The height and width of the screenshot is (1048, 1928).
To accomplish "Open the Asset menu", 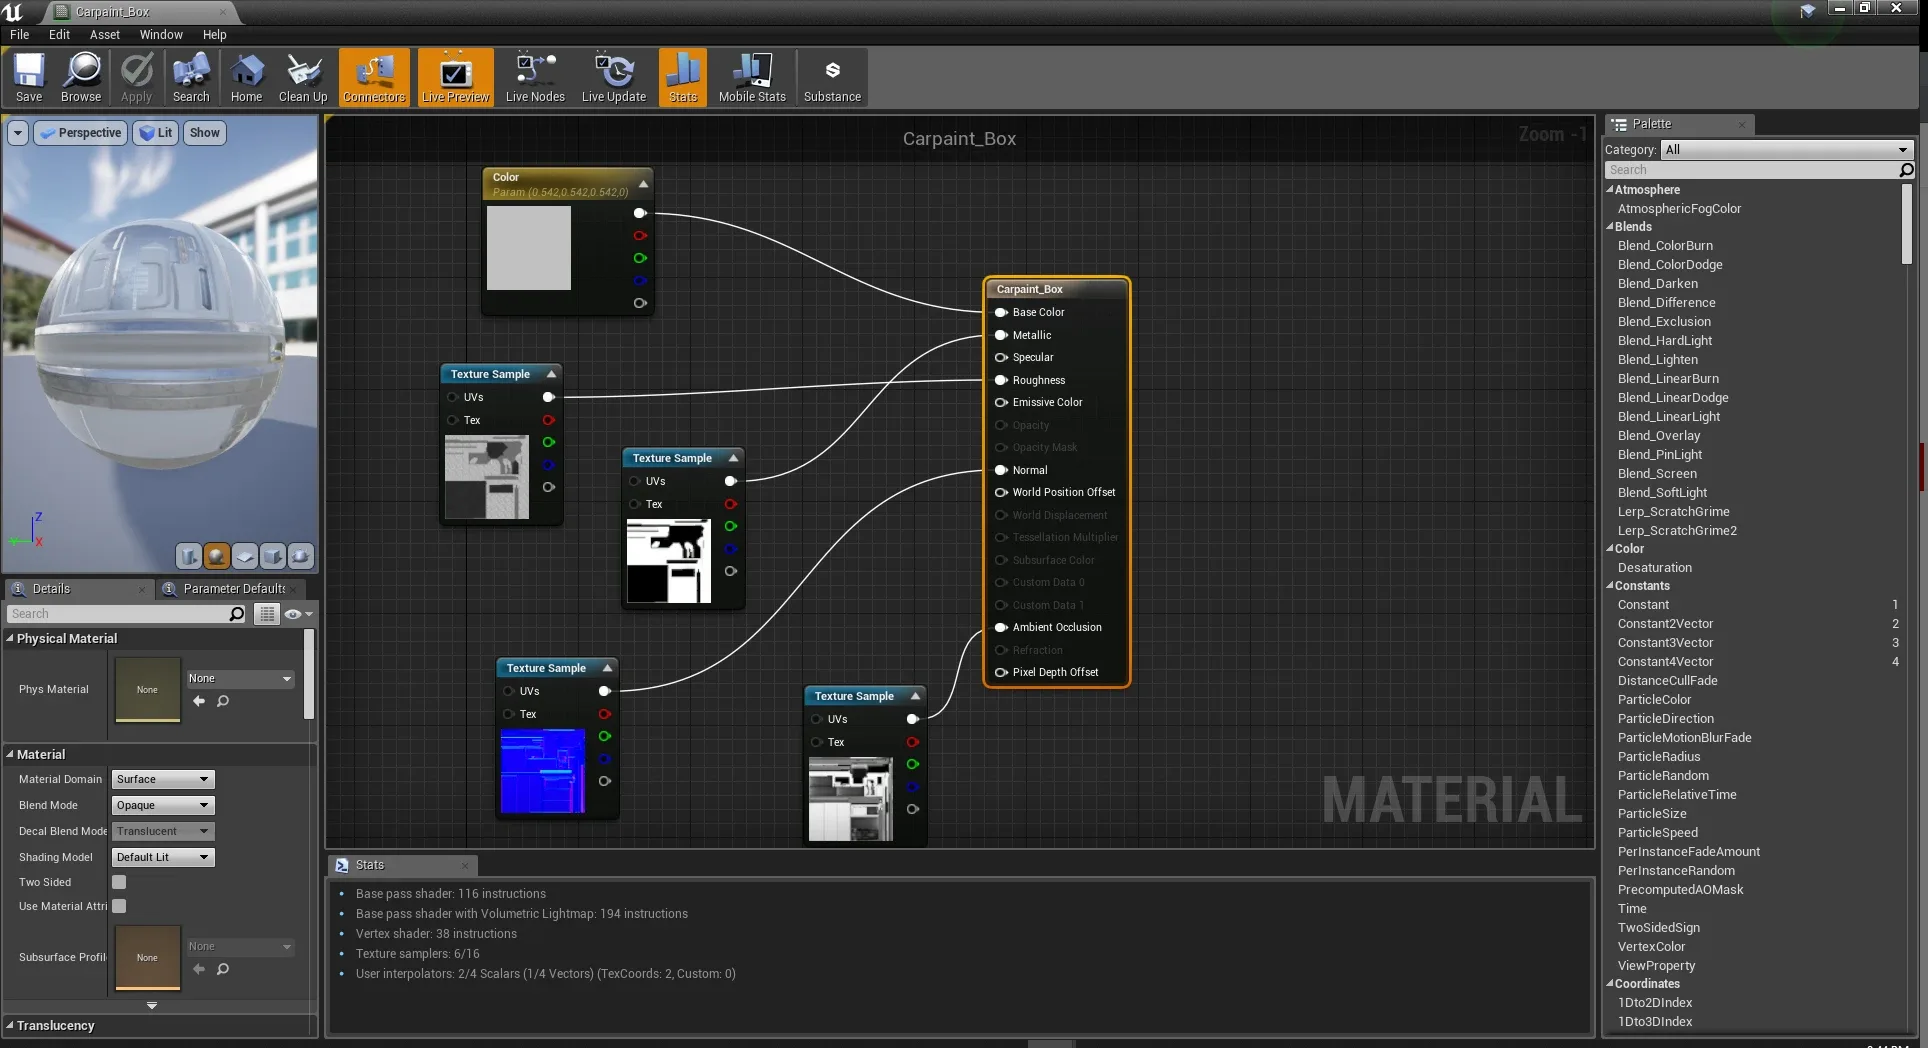I will [x=104, y=34].
